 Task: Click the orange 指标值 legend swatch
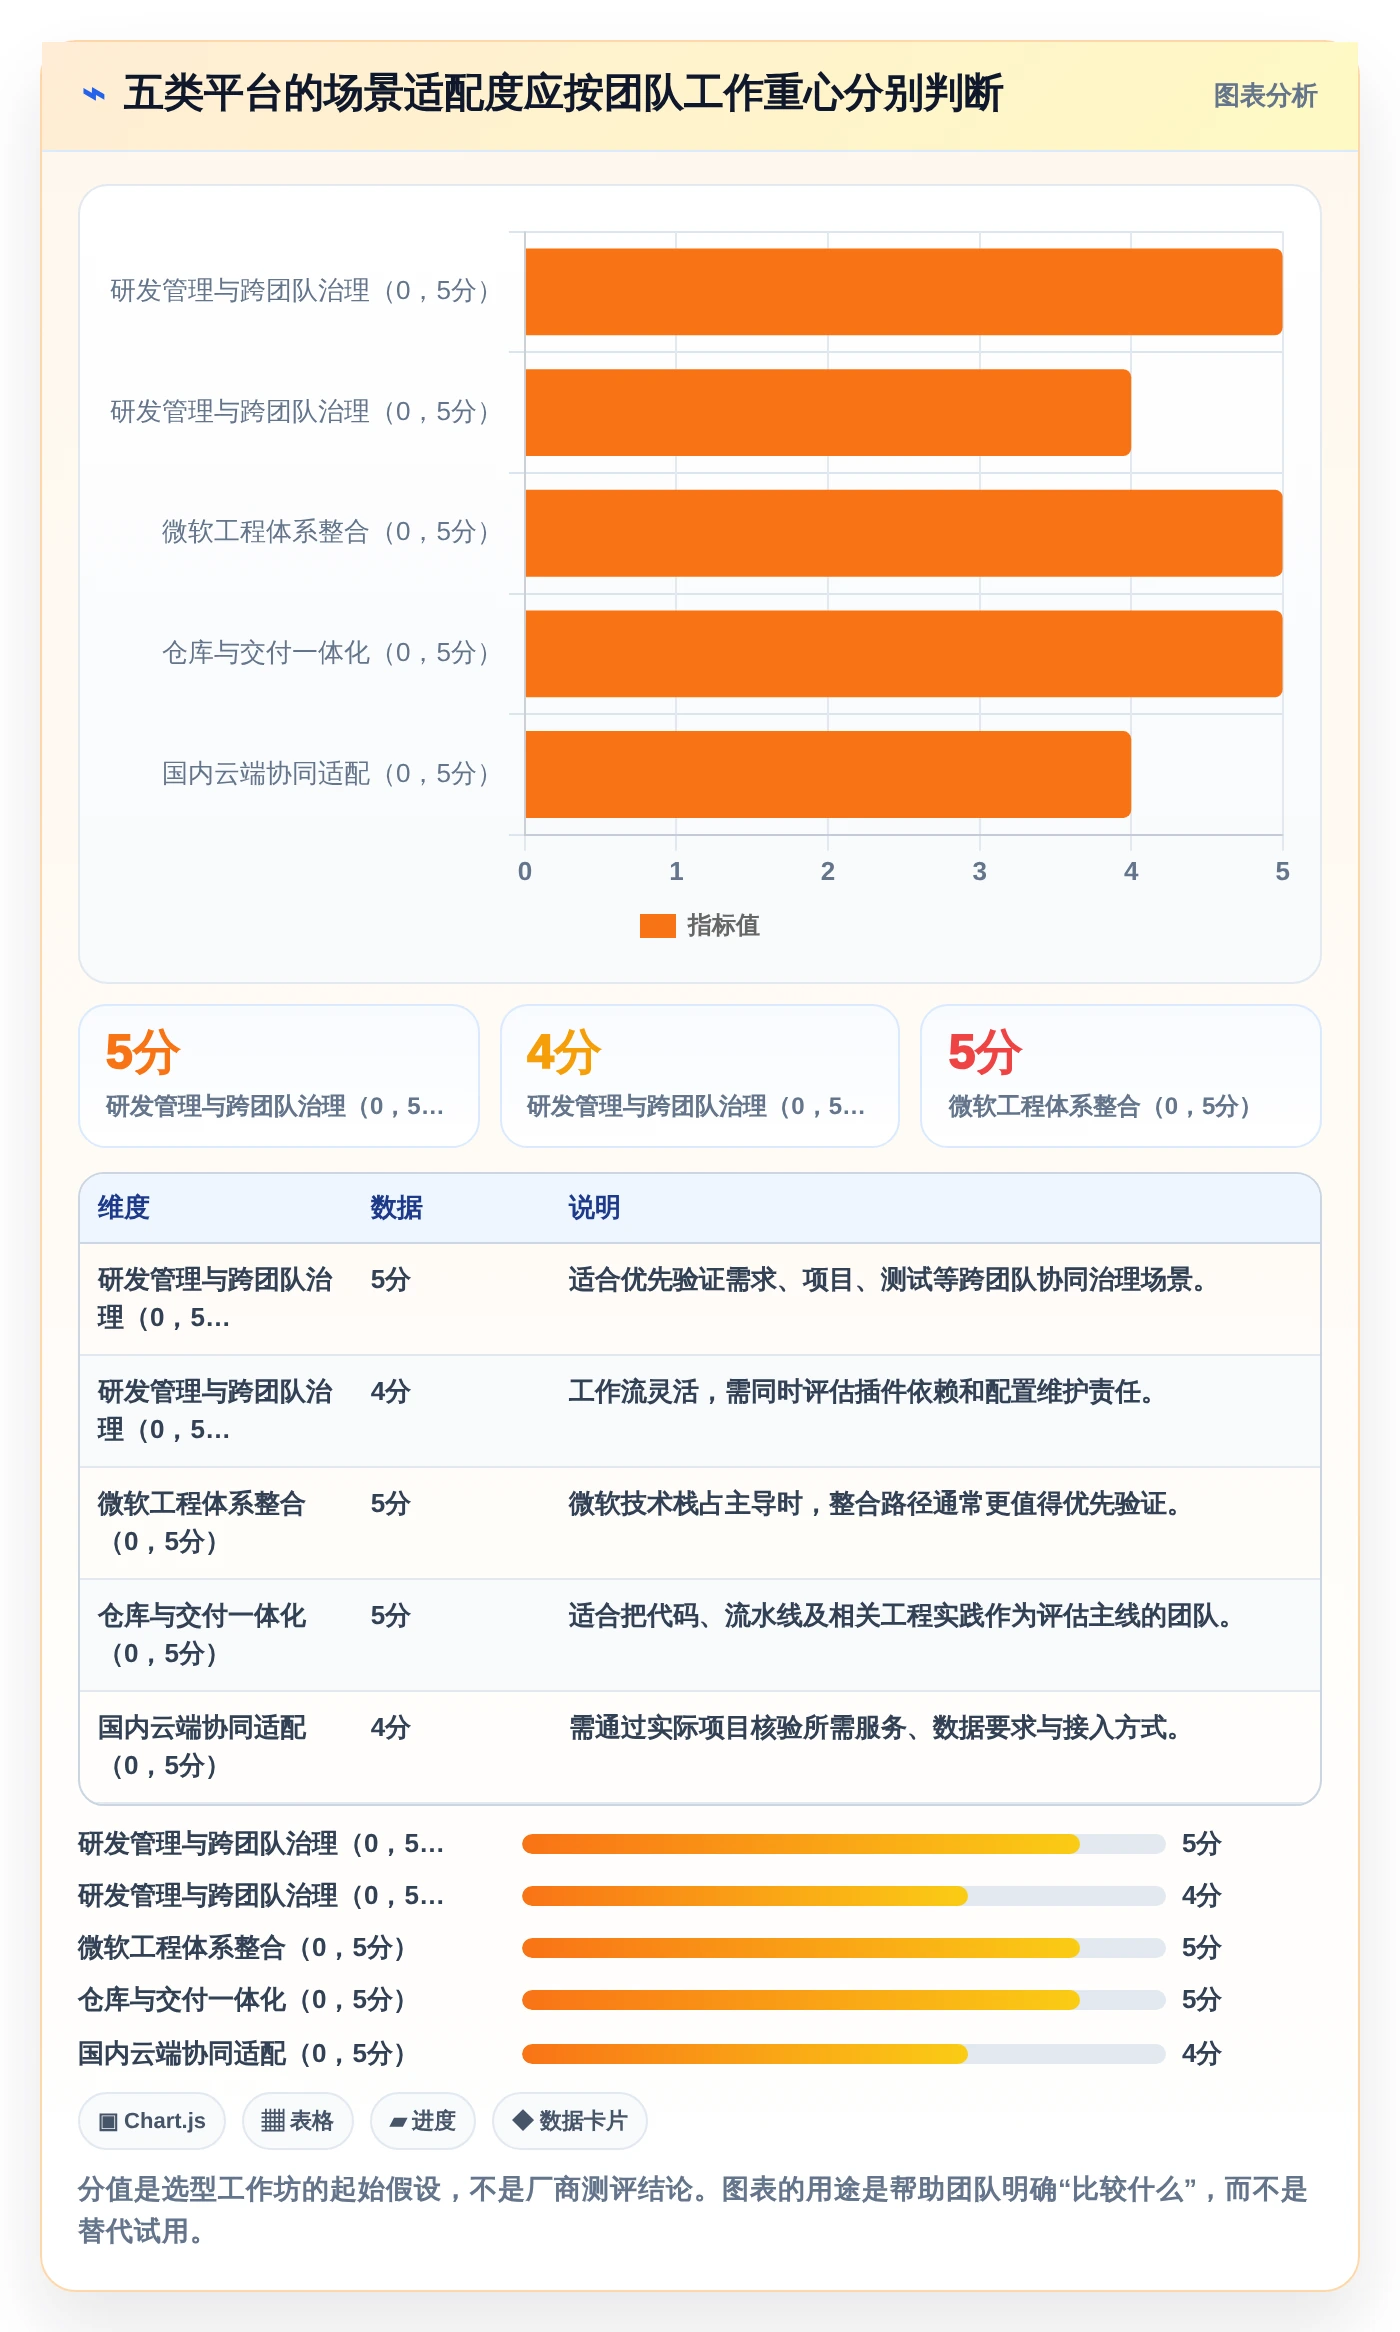[x=657, y=926]
